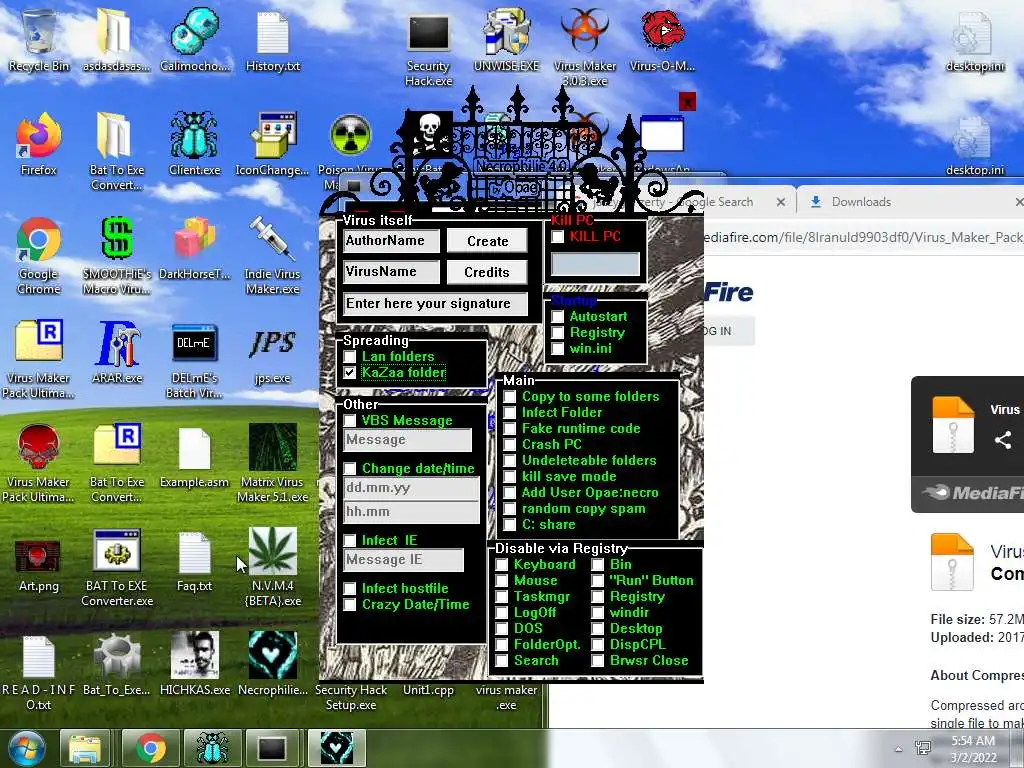This screenshot has width=1024, height=768.
Task: Toggle the KILL PC checkbox
Action: tap(558, 236)
